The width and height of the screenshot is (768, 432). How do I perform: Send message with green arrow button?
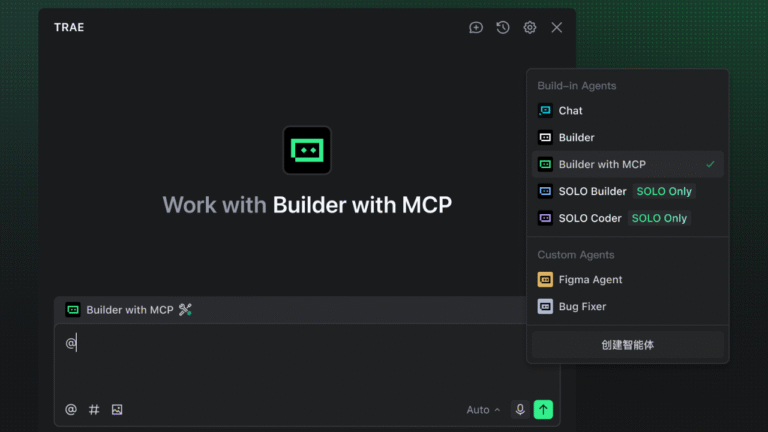543,409
